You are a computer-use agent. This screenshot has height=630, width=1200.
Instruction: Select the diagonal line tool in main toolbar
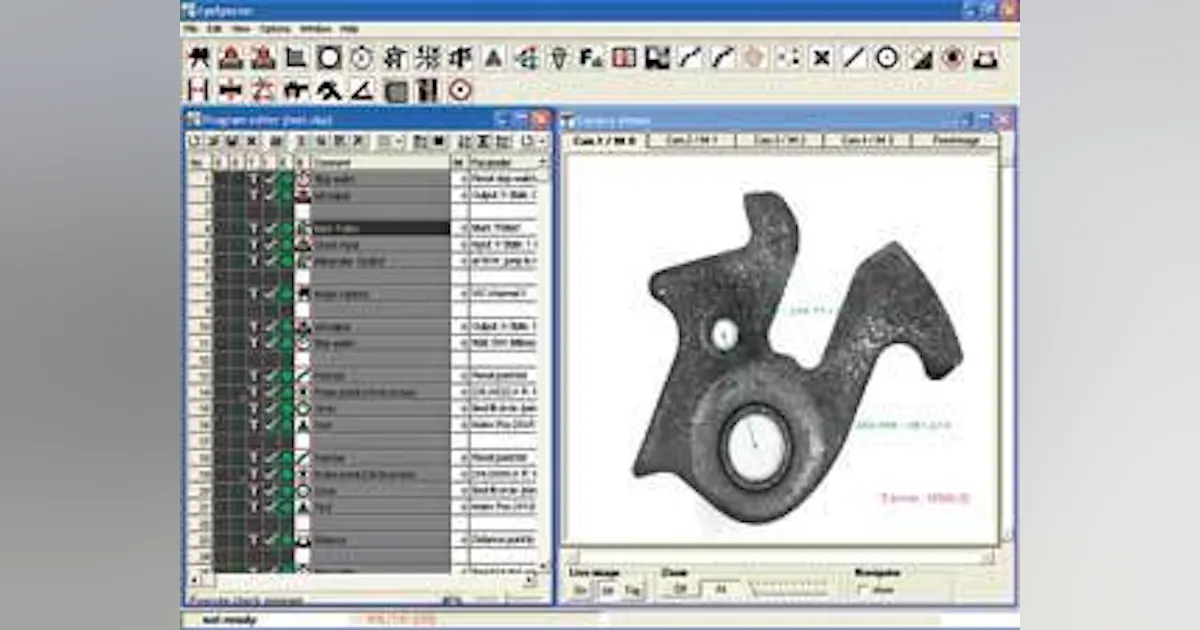[853, 58]
